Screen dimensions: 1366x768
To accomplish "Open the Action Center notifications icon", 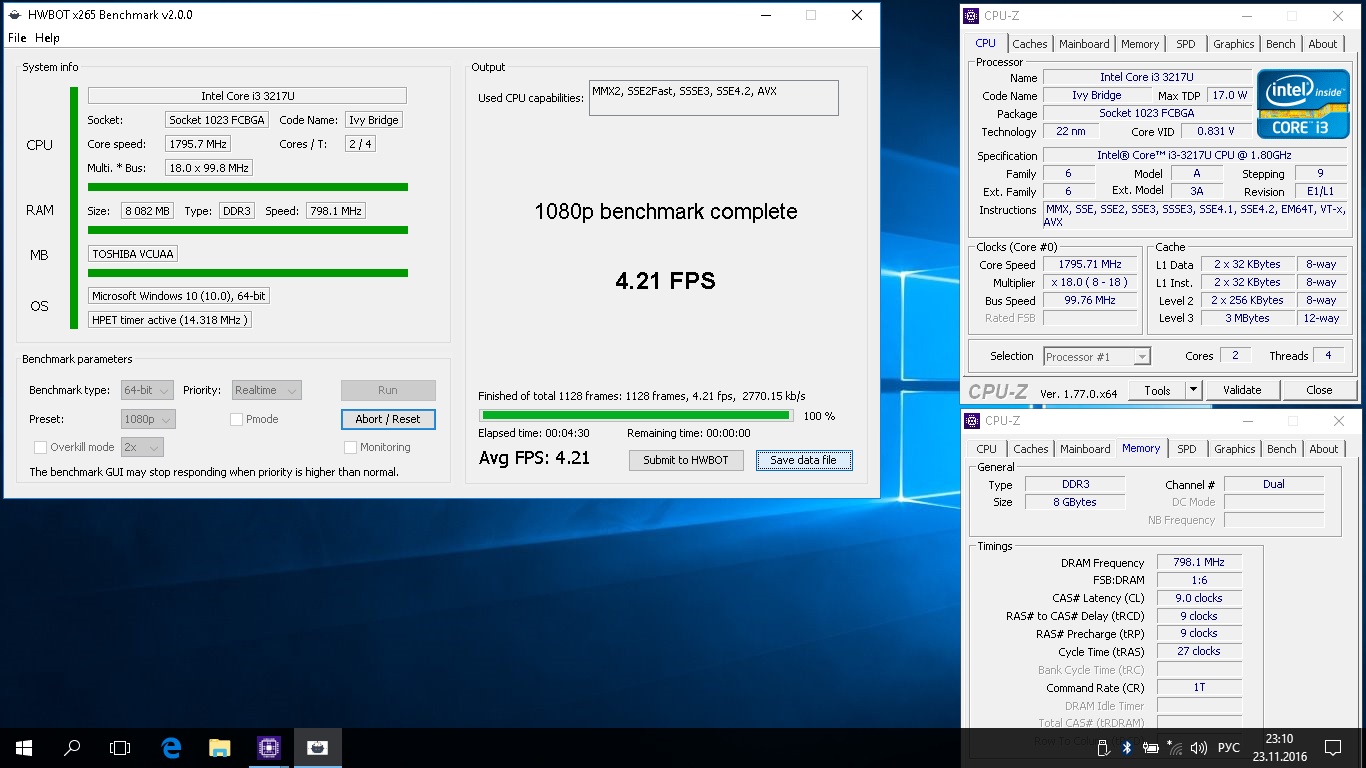I will point(1332,747).
